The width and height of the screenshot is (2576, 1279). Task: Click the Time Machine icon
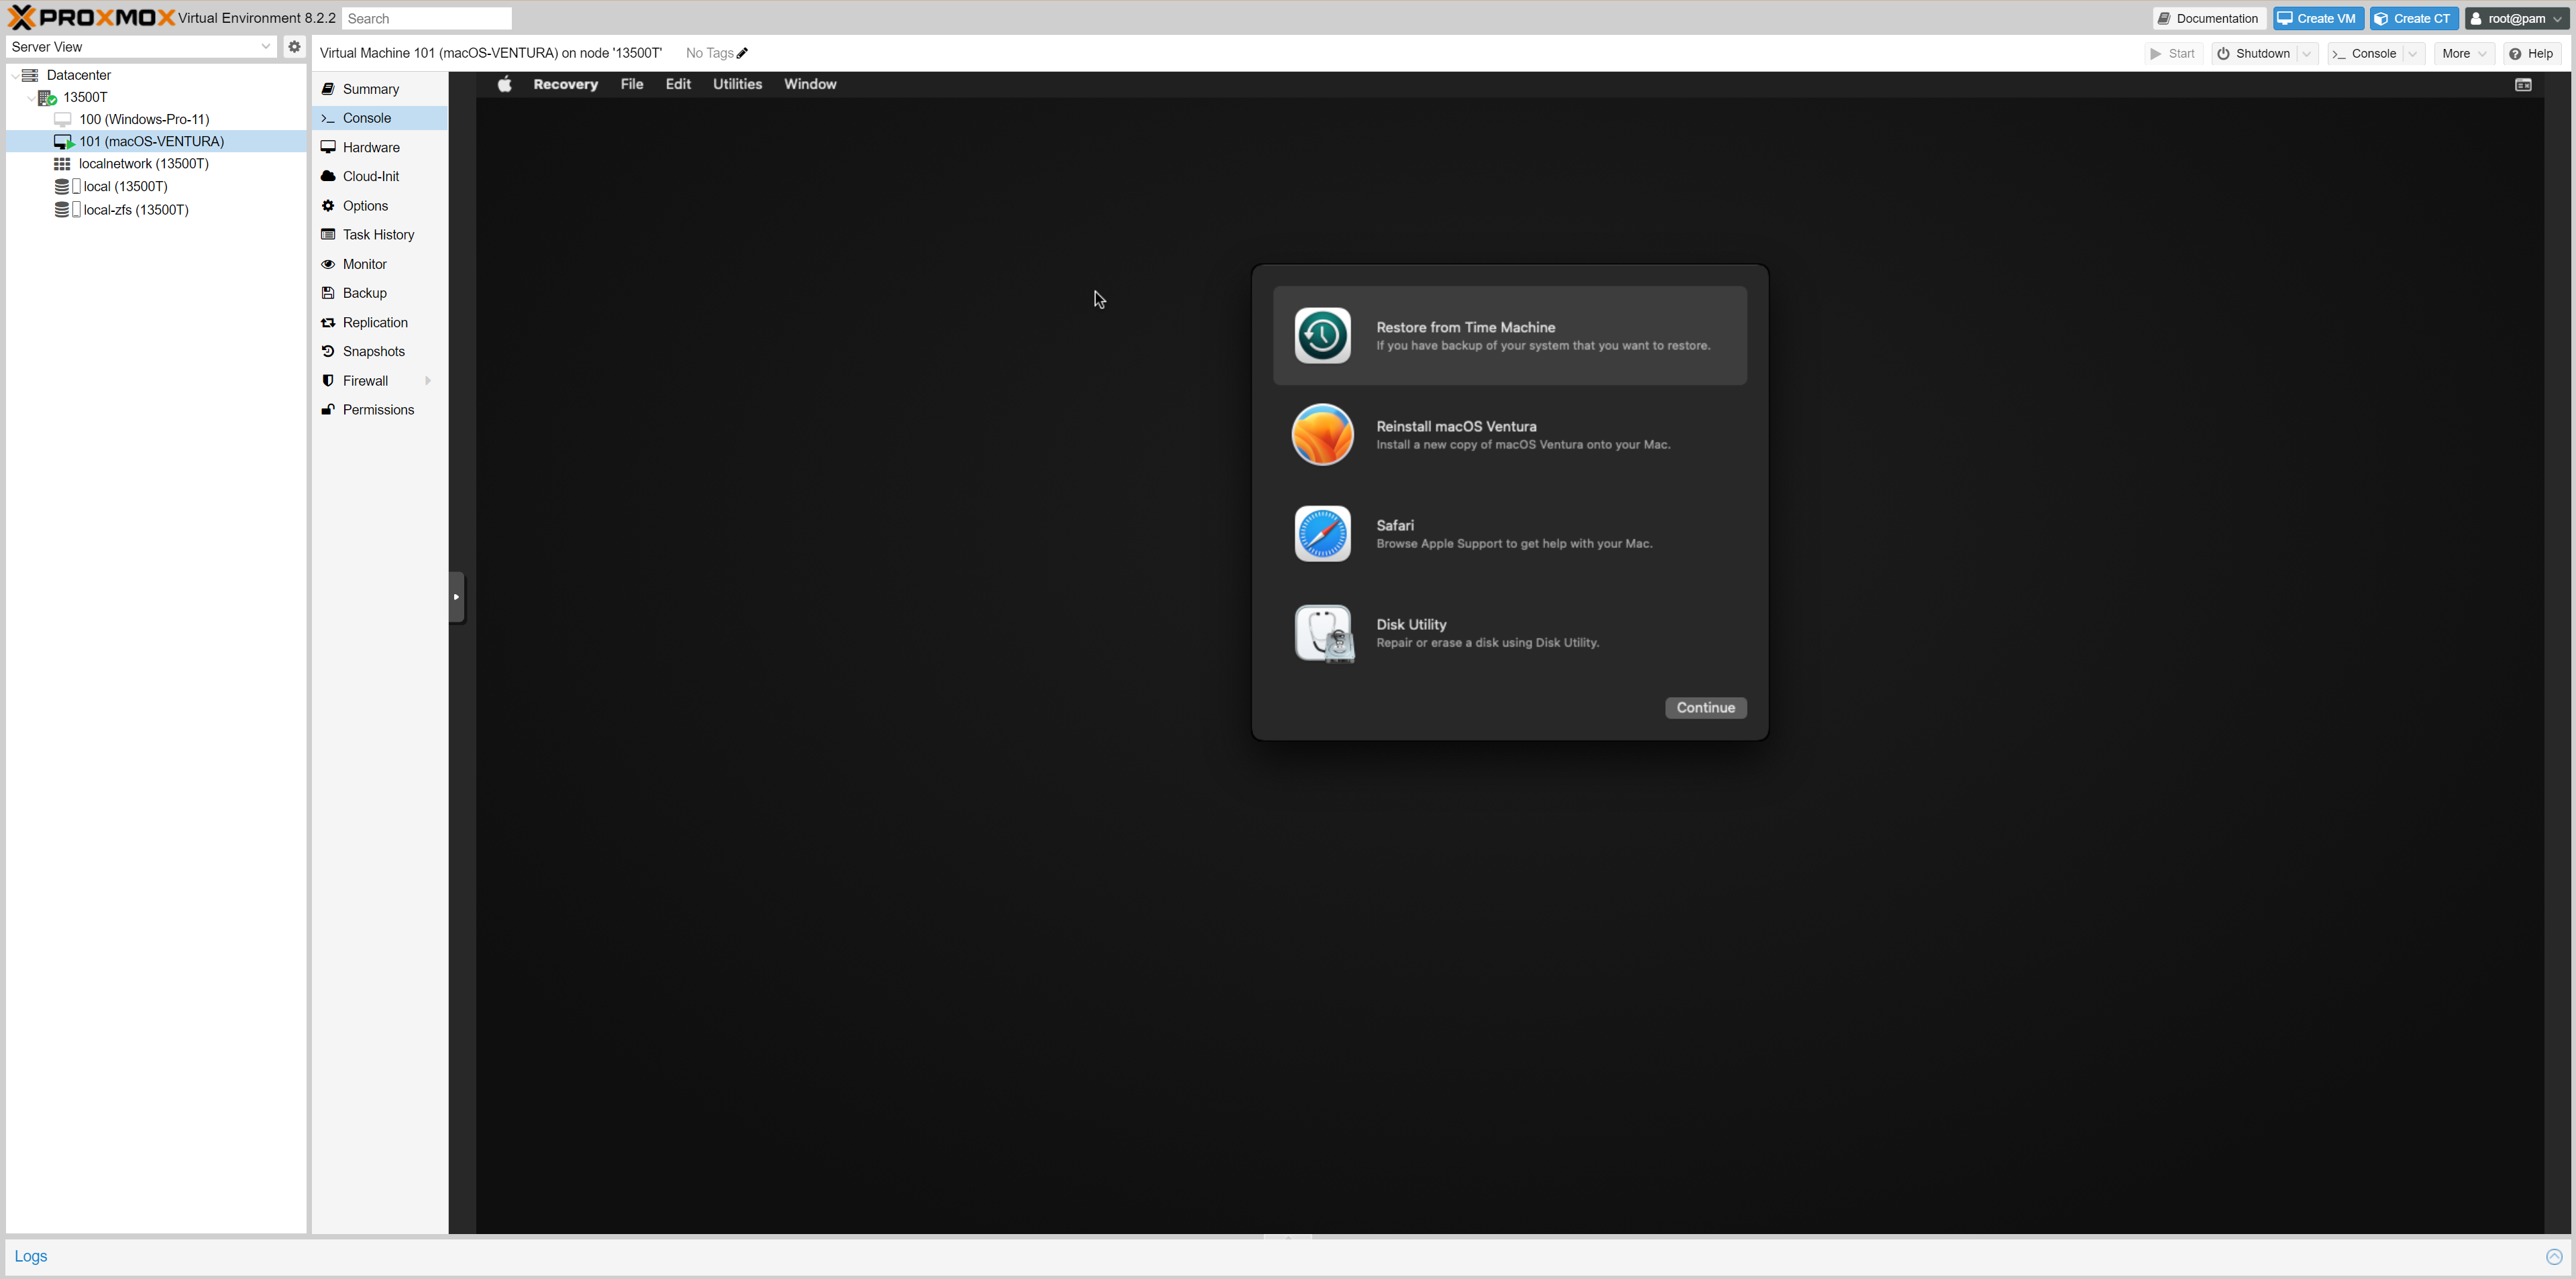(x=1322, y=336)
